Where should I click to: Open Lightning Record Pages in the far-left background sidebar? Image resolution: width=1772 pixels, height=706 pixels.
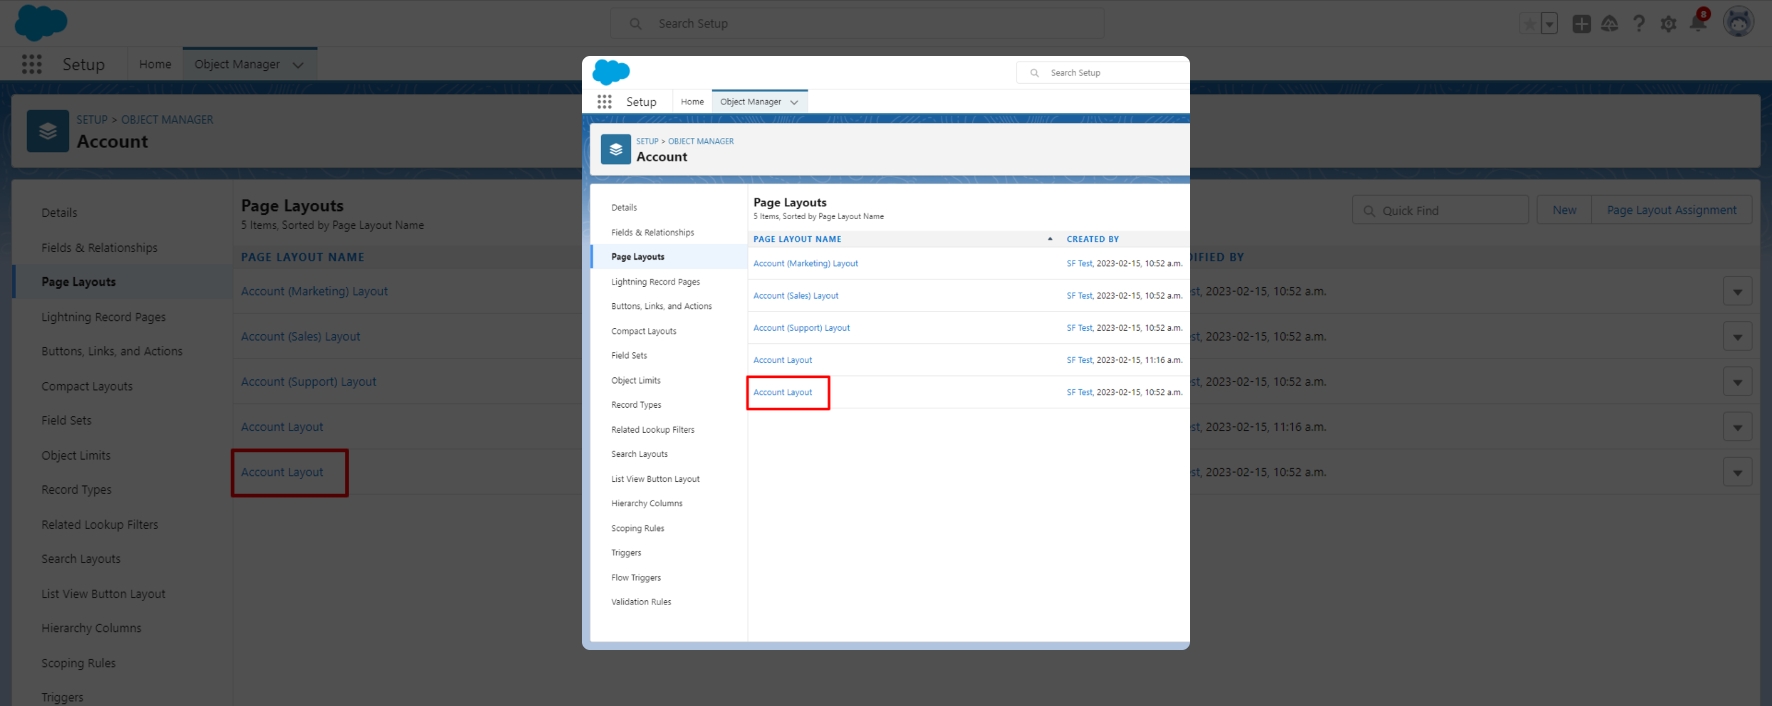[104, 317]
